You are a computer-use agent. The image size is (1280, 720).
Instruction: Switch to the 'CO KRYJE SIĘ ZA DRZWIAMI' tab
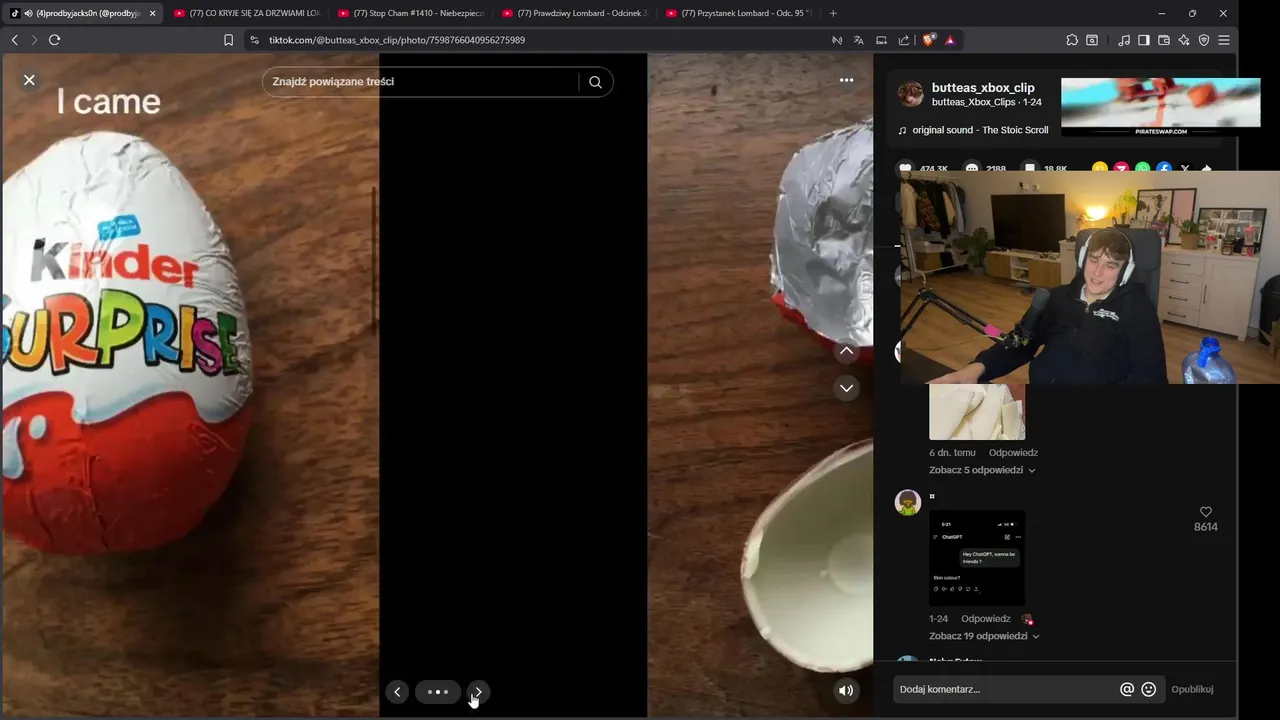tap(246, 13)
